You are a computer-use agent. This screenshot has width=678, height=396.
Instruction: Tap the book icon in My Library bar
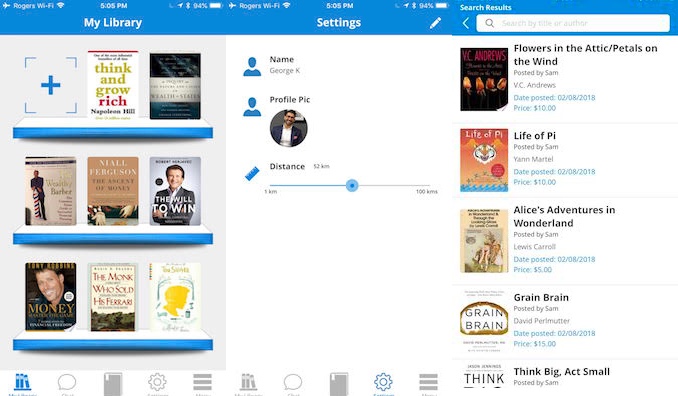pos(113,383)
